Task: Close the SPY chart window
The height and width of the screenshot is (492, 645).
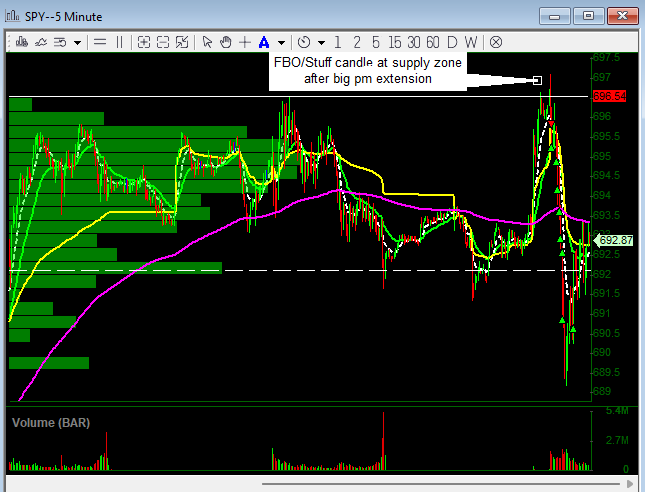Action: pyautogui.click(x=622, y=16)
